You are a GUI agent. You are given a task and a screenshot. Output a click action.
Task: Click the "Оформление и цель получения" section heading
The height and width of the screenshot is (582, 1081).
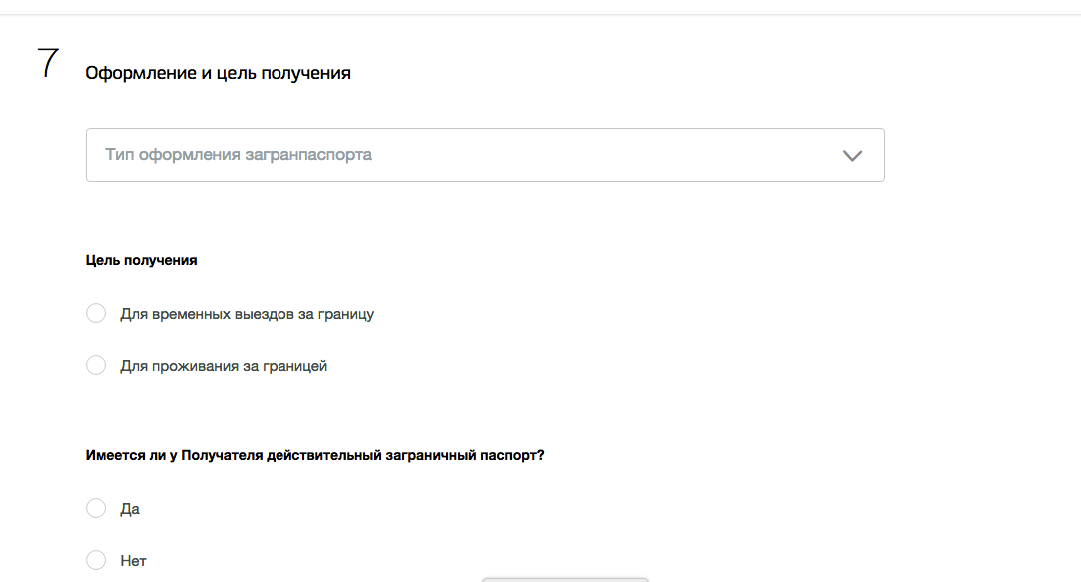(x=218, y=73)
